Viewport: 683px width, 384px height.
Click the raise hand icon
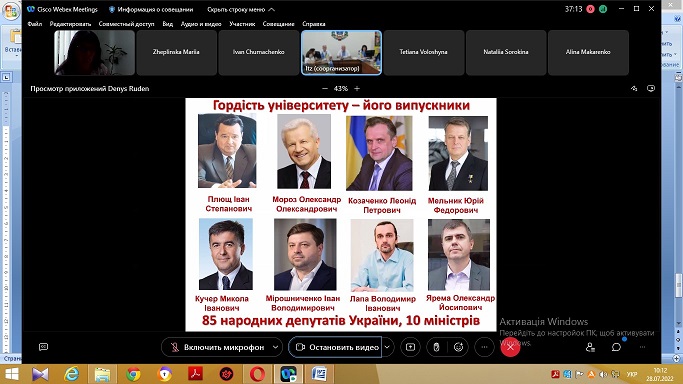coord(436,347)
